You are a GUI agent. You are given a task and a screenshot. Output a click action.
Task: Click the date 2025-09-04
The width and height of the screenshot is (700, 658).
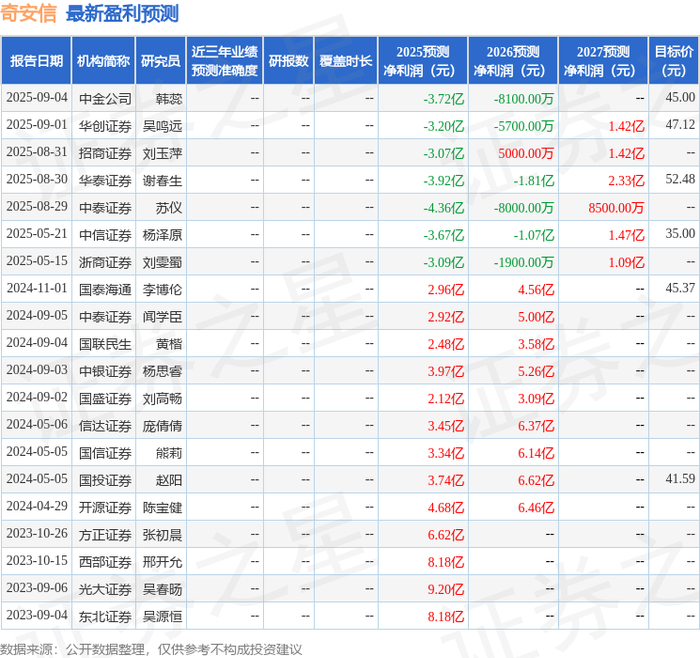click(37, 98)
